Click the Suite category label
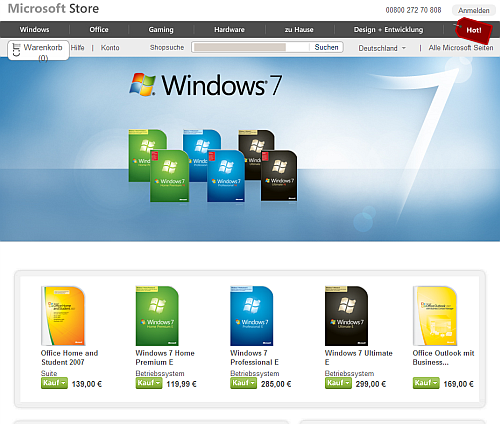Screen dimensions: 500x424 [49, 373]
